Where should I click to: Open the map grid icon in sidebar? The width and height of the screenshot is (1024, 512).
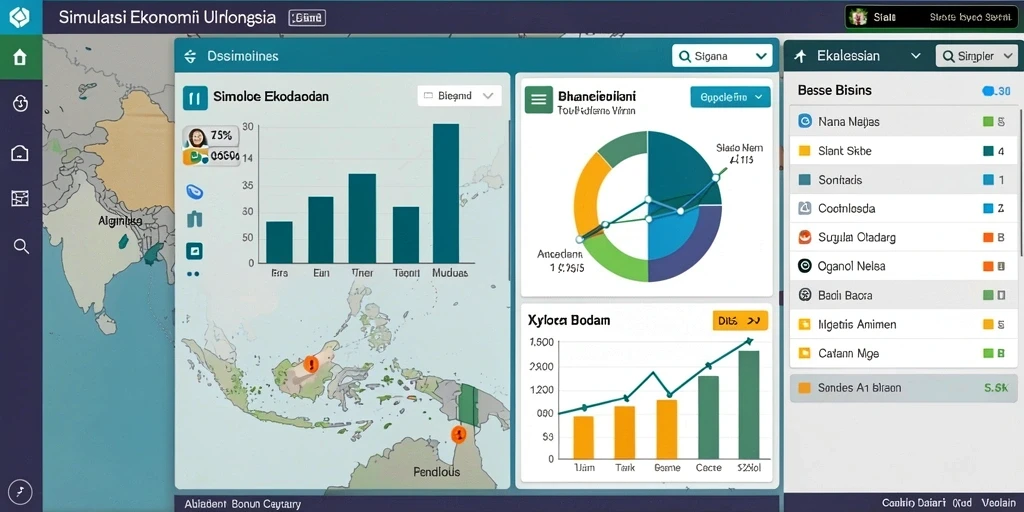20,199
